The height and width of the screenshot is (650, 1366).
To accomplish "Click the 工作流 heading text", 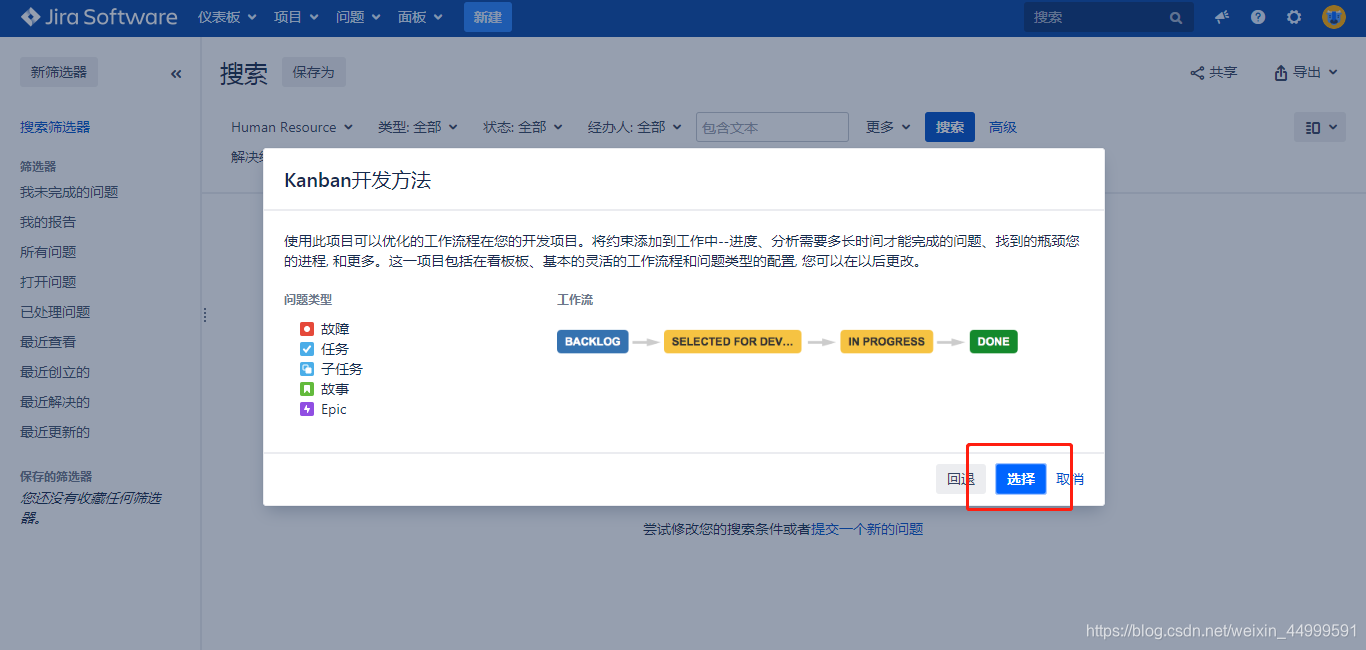I will coord(575,300).
